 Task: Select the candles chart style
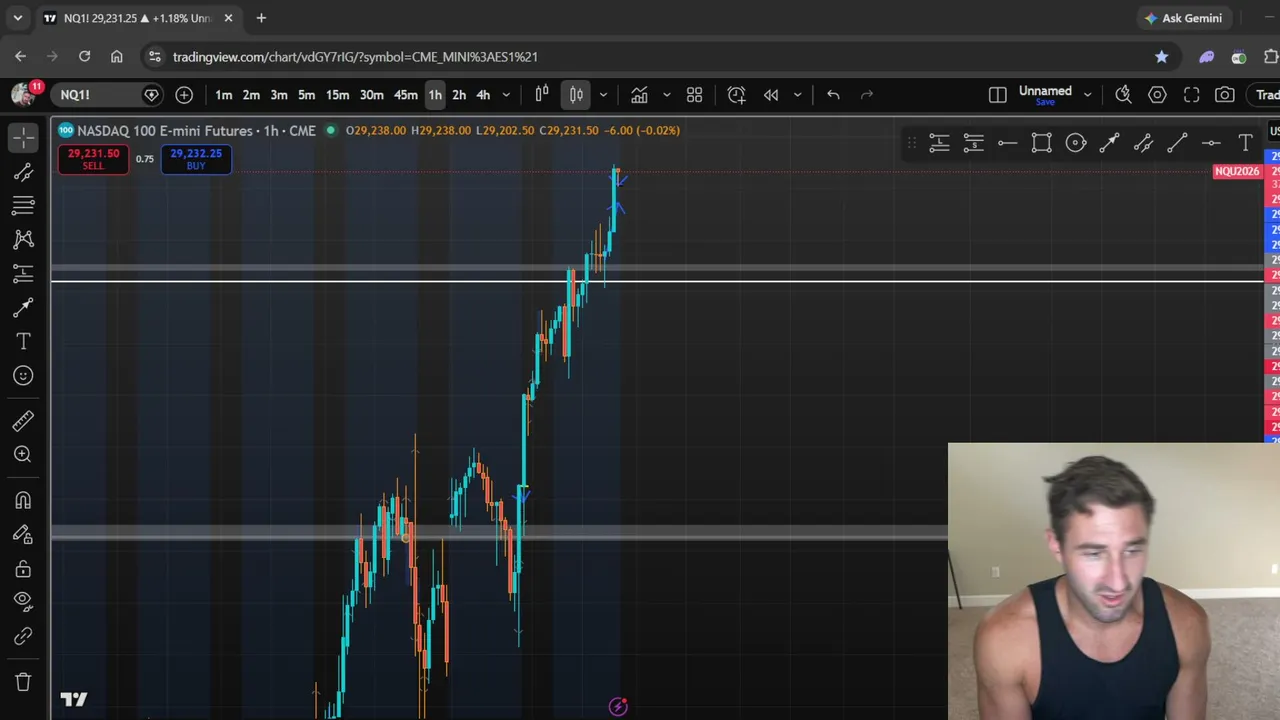[x=576, y=95]
